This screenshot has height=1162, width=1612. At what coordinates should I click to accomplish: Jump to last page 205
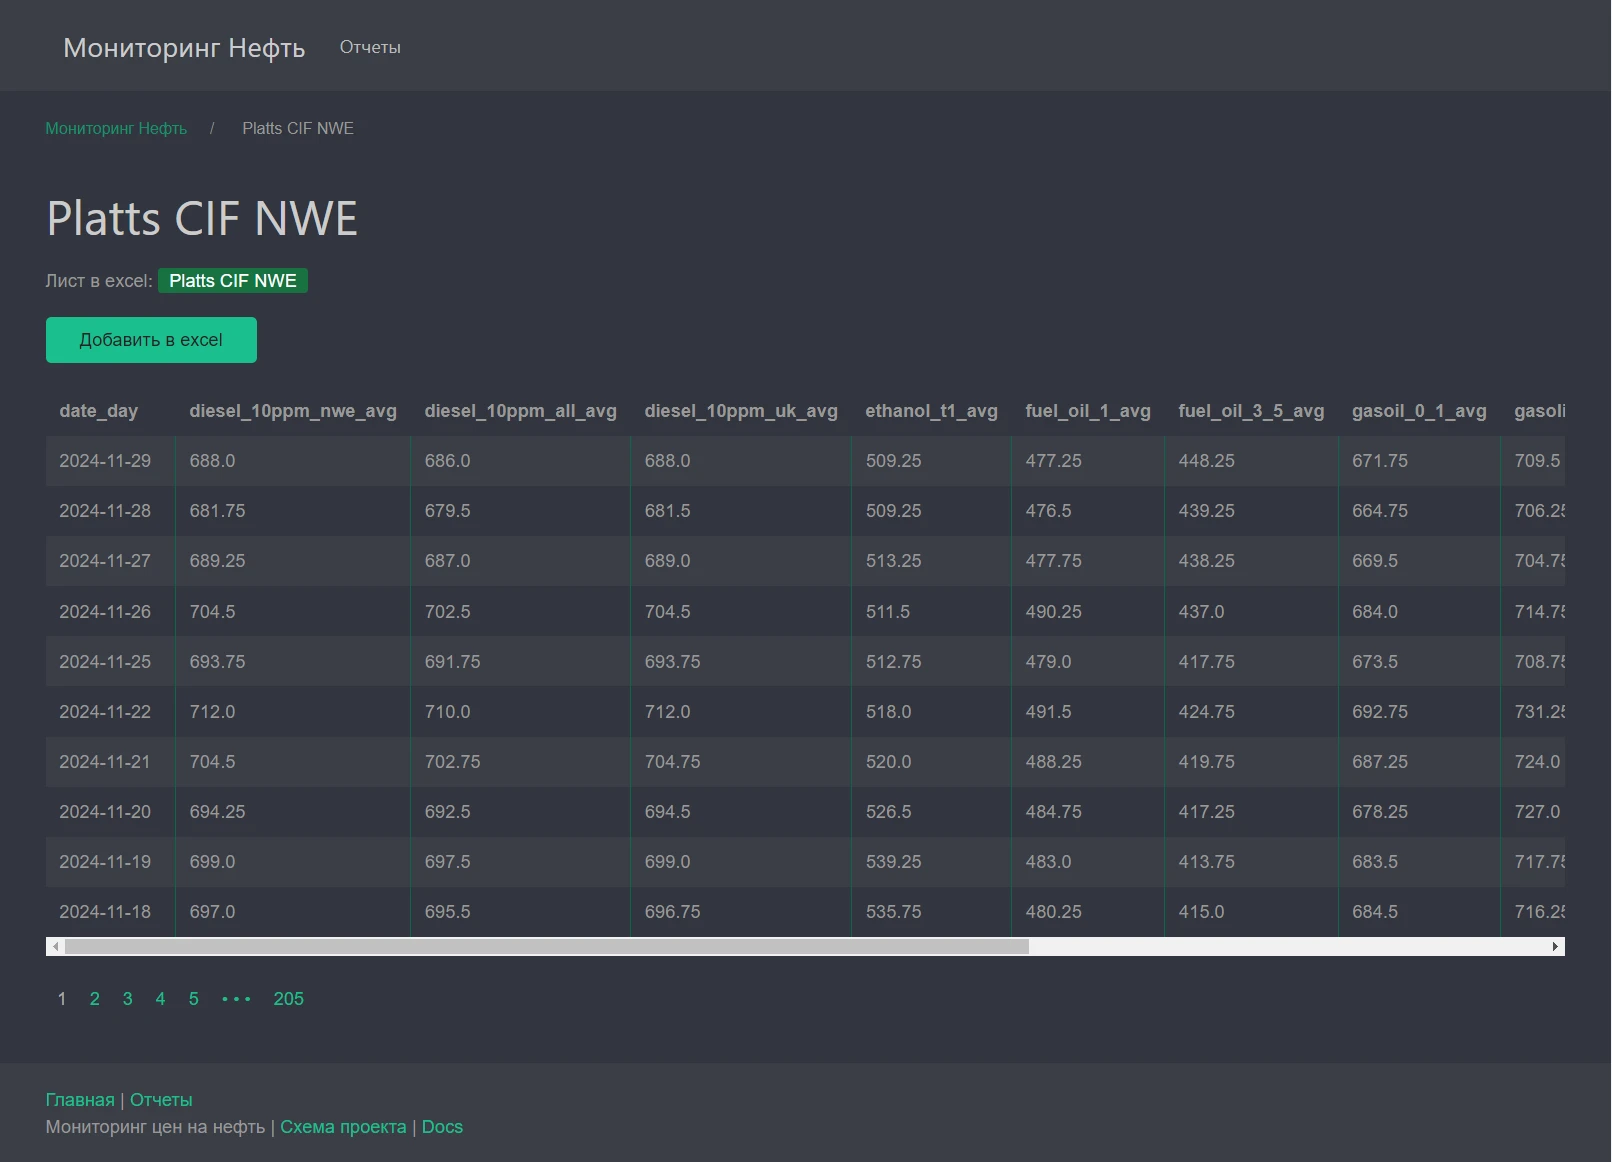click(288, 999)
